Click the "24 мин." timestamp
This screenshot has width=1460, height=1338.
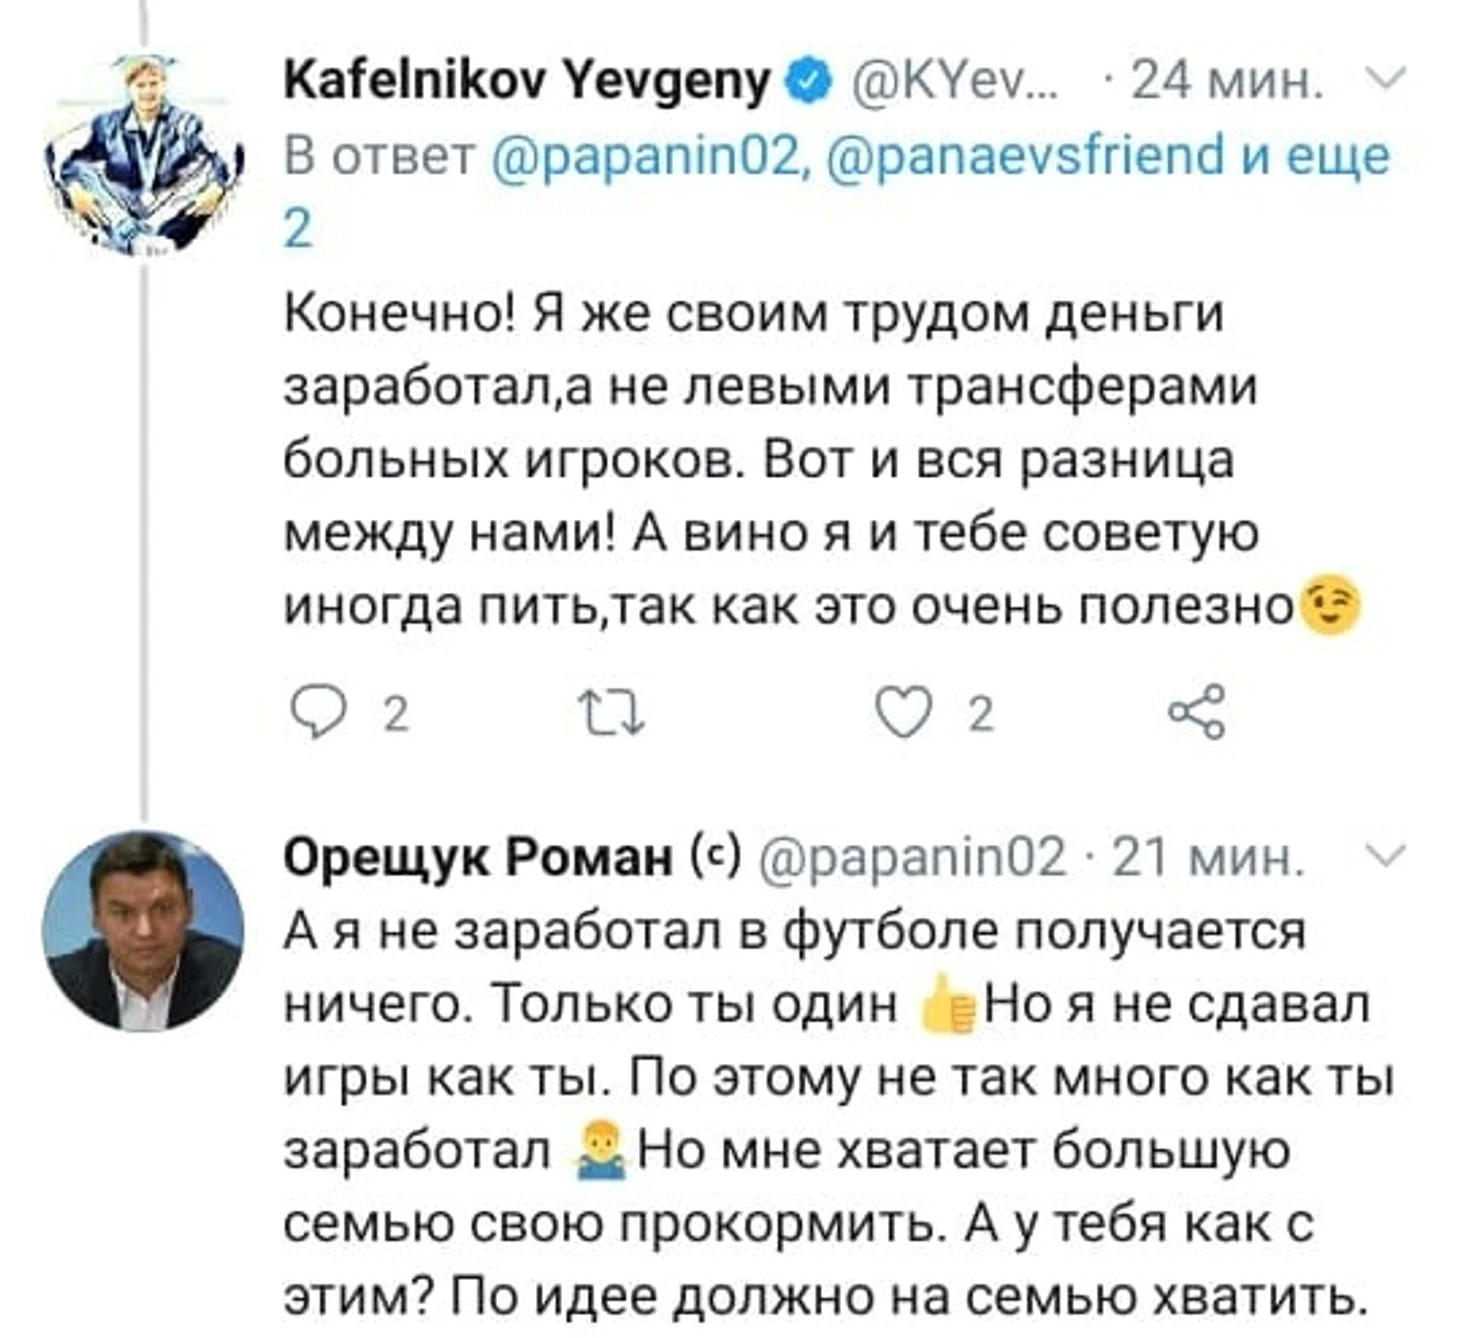(x=1225, y=81)
